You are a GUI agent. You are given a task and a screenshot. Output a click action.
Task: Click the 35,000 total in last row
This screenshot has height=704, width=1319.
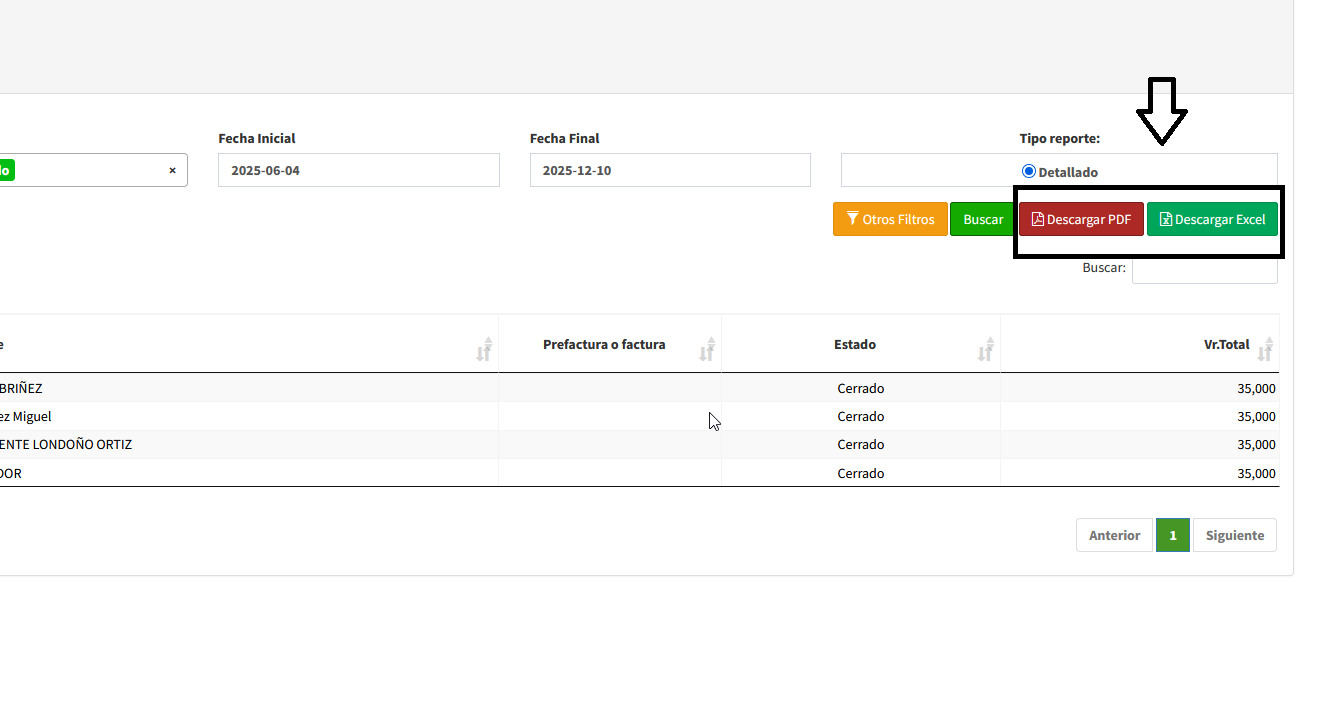pos(1255,473)
